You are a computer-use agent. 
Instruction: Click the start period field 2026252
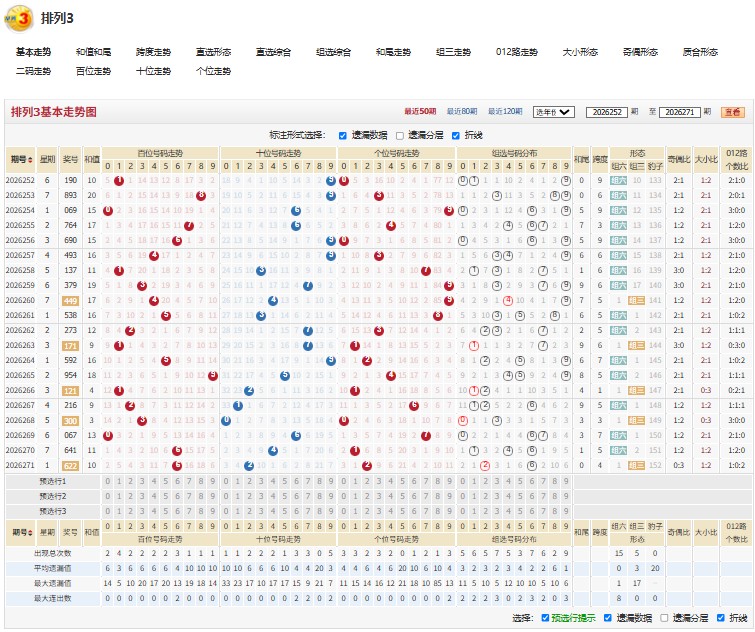[x=607, y=112]
